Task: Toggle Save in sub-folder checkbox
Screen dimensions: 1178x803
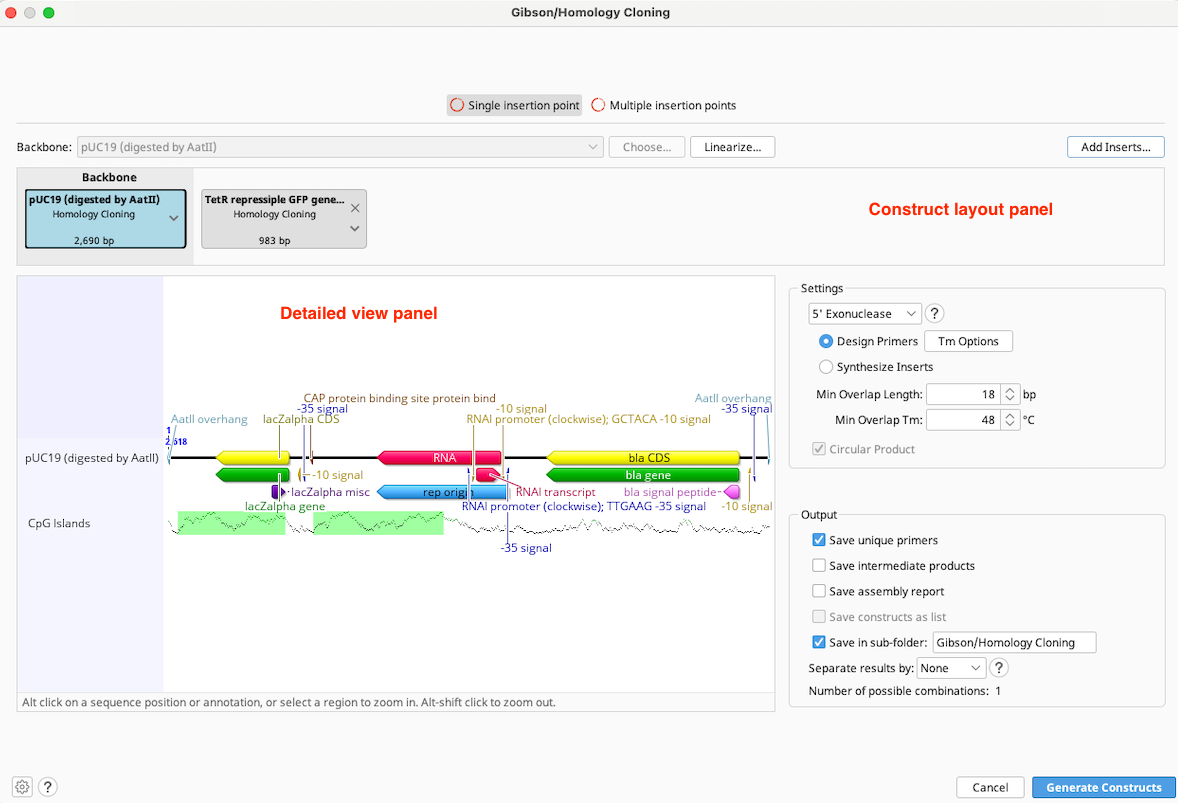Action: tap(819, 642)
